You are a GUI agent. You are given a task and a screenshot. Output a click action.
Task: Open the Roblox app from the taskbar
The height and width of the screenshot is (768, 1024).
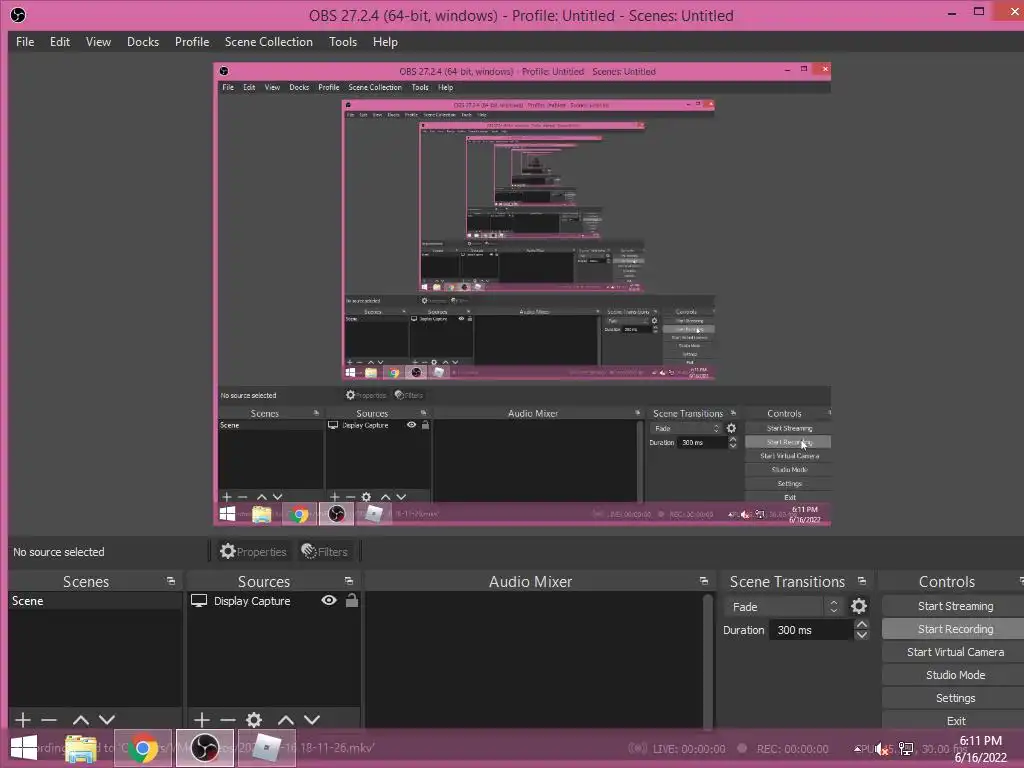coord(266,748)
